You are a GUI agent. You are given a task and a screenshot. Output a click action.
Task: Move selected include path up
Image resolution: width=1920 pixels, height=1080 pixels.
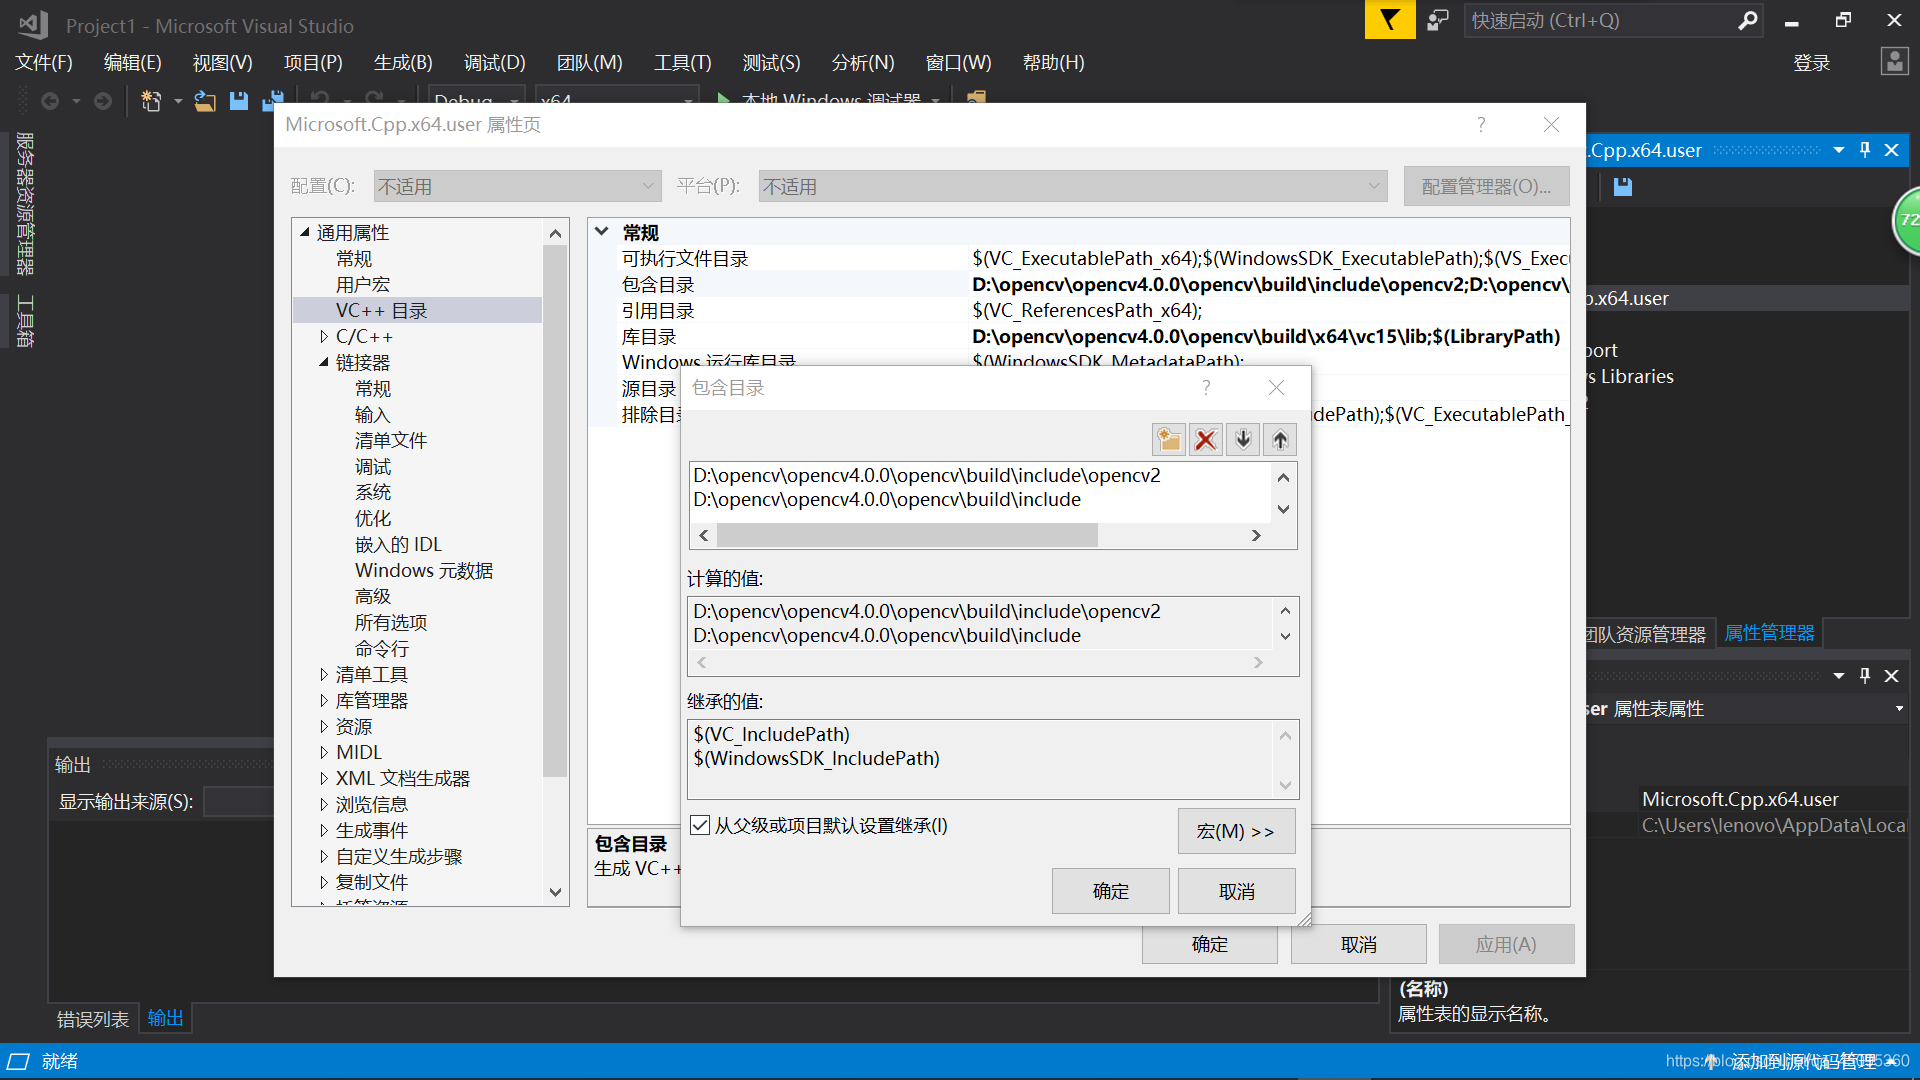[1280, 440]
